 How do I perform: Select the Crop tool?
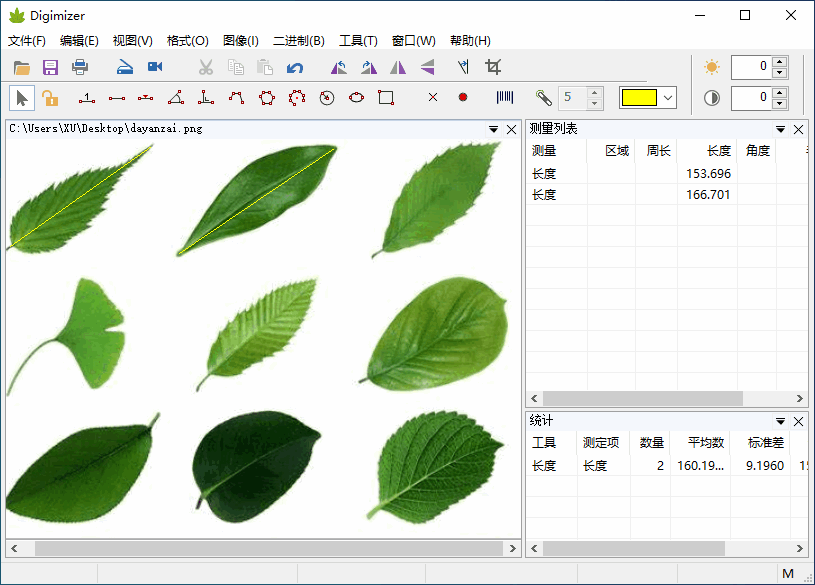494,67
